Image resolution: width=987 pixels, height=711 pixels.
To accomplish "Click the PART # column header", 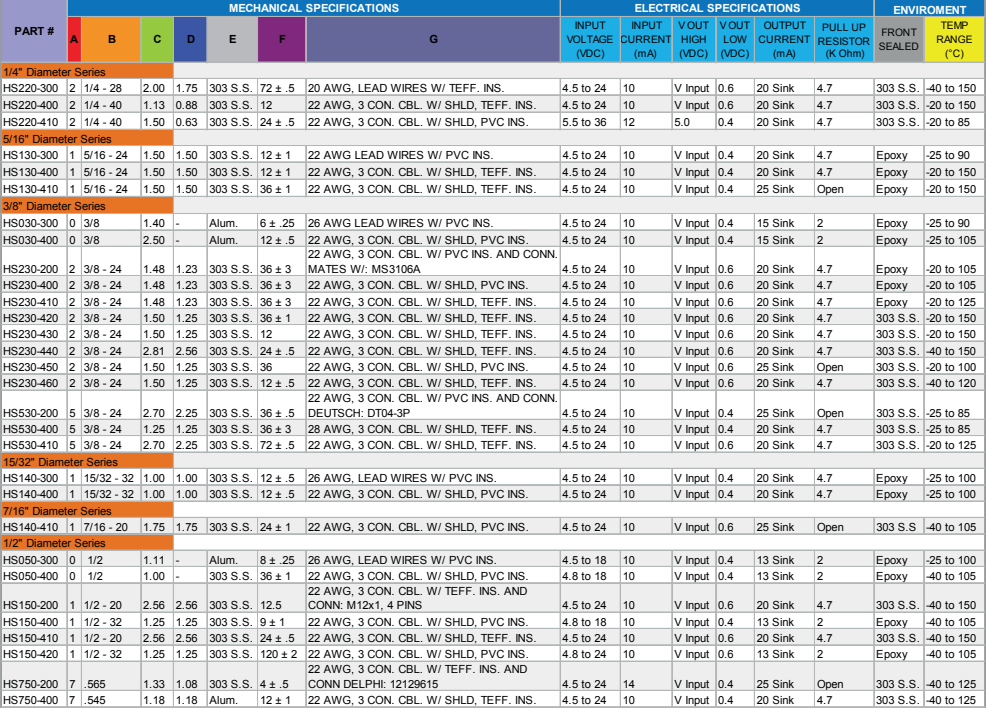I will tap(34, 31).
